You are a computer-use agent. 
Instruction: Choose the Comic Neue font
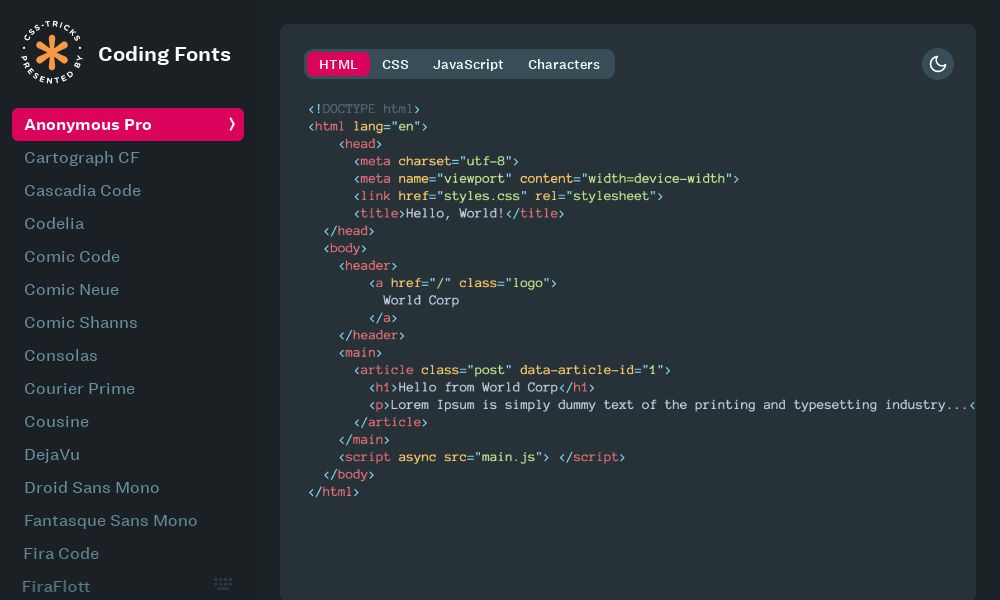(x=71, y=290)
